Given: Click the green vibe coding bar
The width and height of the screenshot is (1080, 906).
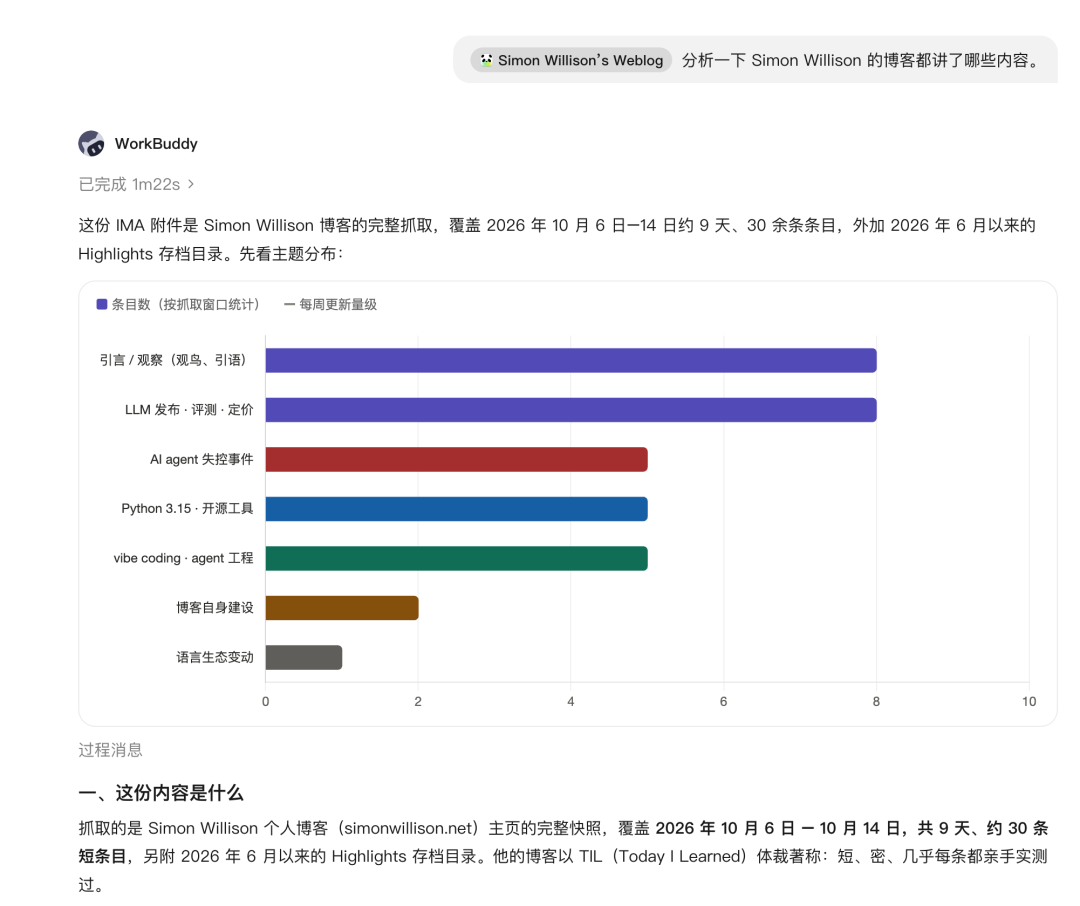Looking at the screenshot, I should (457, 559).
